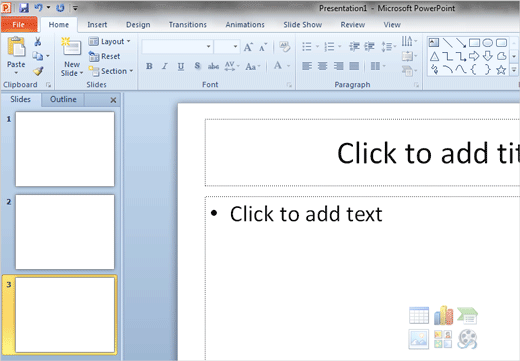Viewport: 520px width, 361px height.
Task: Open the File tab
Action: [x=19, y=25]
